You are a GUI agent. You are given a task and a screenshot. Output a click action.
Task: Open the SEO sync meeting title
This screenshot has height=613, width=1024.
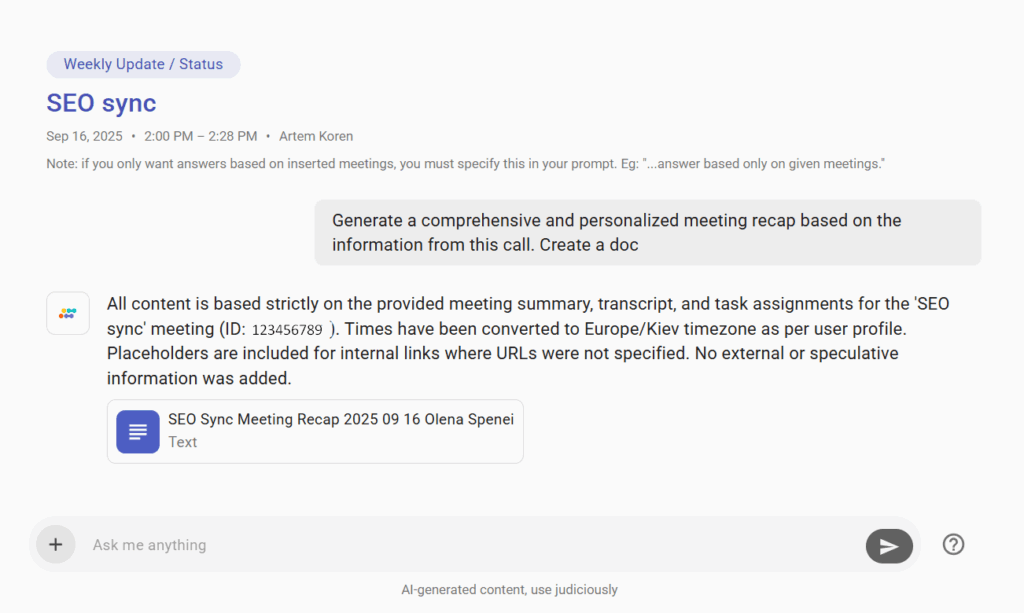pyautogui.click(x=101, y=103)
